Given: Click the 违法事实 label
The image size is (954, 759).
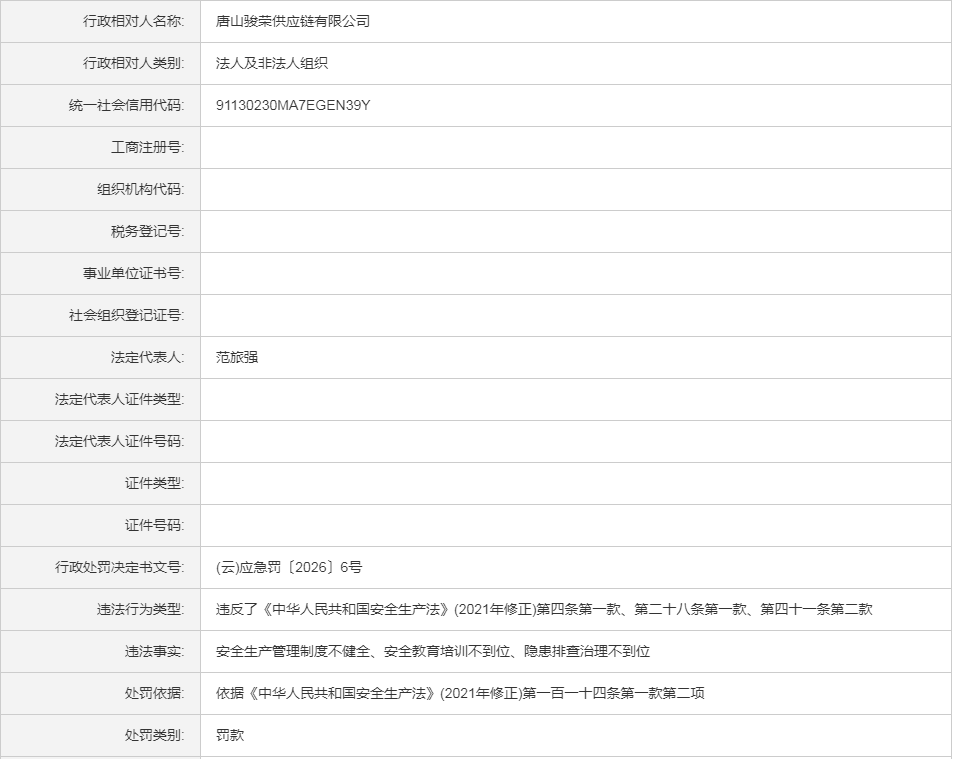Looking at the screenshot, I should (x=154, y=651).
